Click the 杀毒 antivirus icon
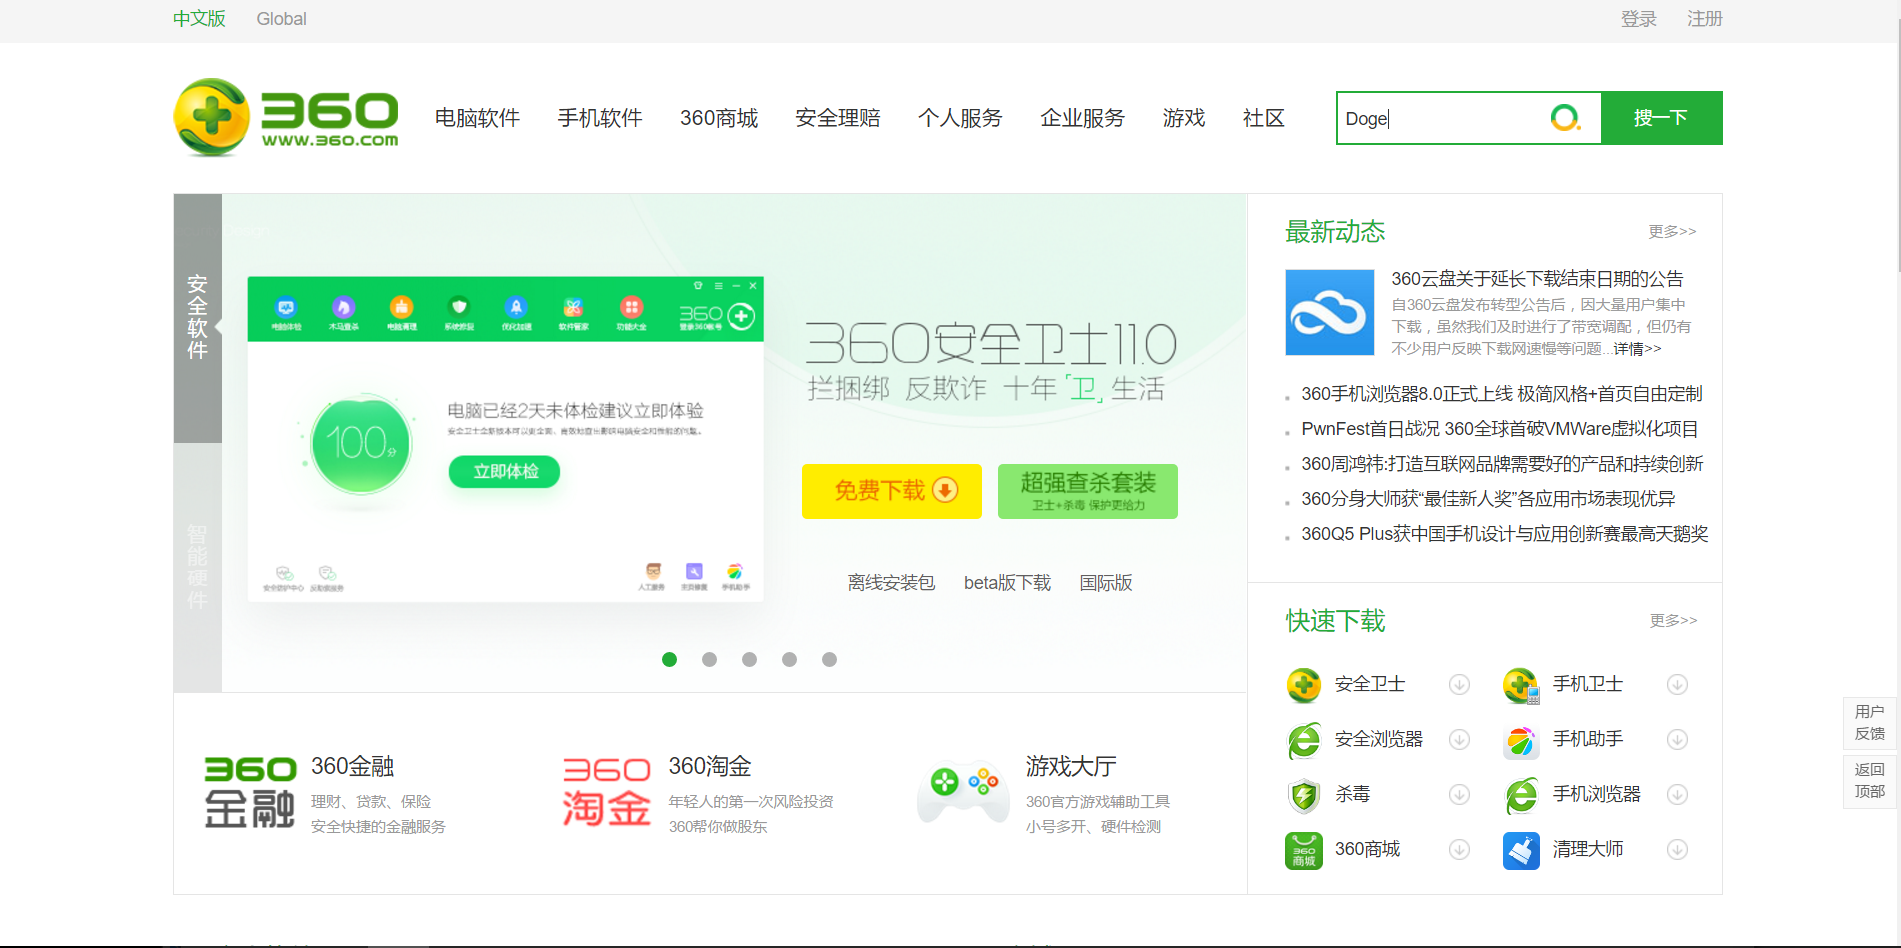Image resolution: width=1901 pixels, height=948 pixels. [x=1304, y=795]
